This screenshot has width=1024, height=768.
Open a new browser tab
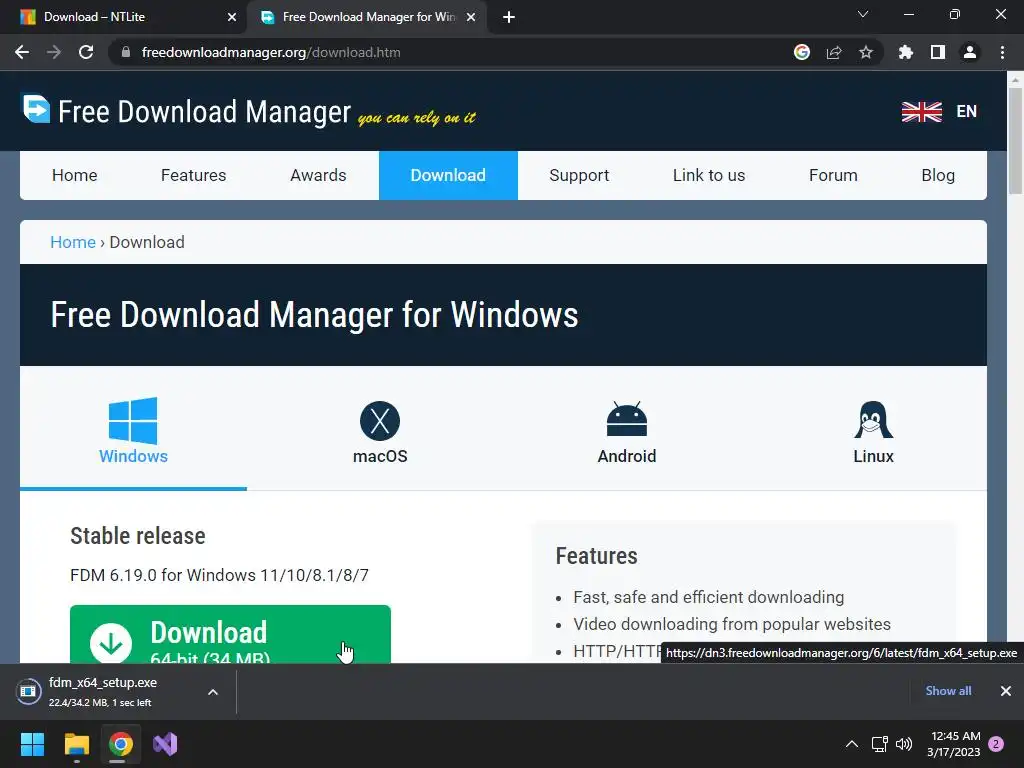point(509,17)
